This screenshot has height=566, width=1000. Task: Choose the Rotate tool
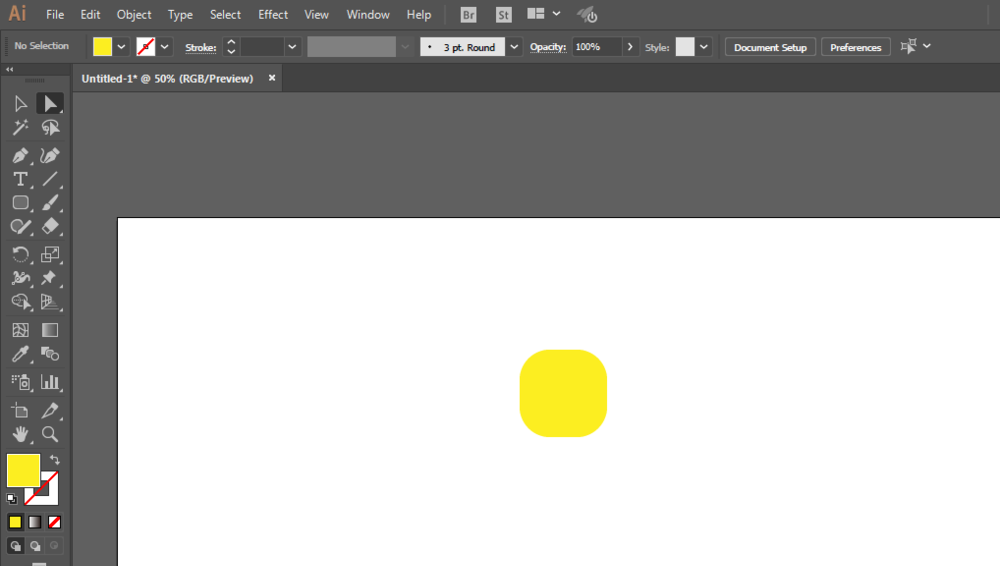(20, 254)
